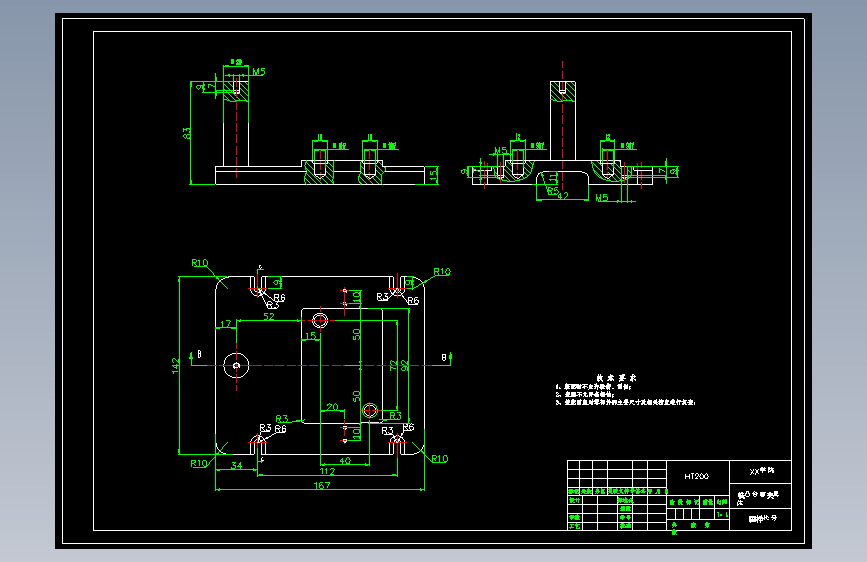Select the 52 dimension text

(269, 316)
